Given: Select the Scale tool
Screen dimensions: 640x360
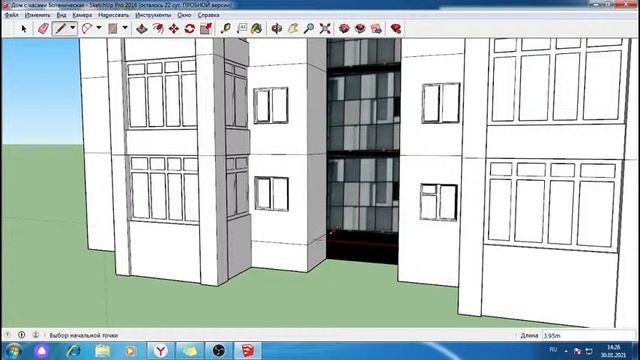Looking at the screenshot, I should (x=206, y=29).
